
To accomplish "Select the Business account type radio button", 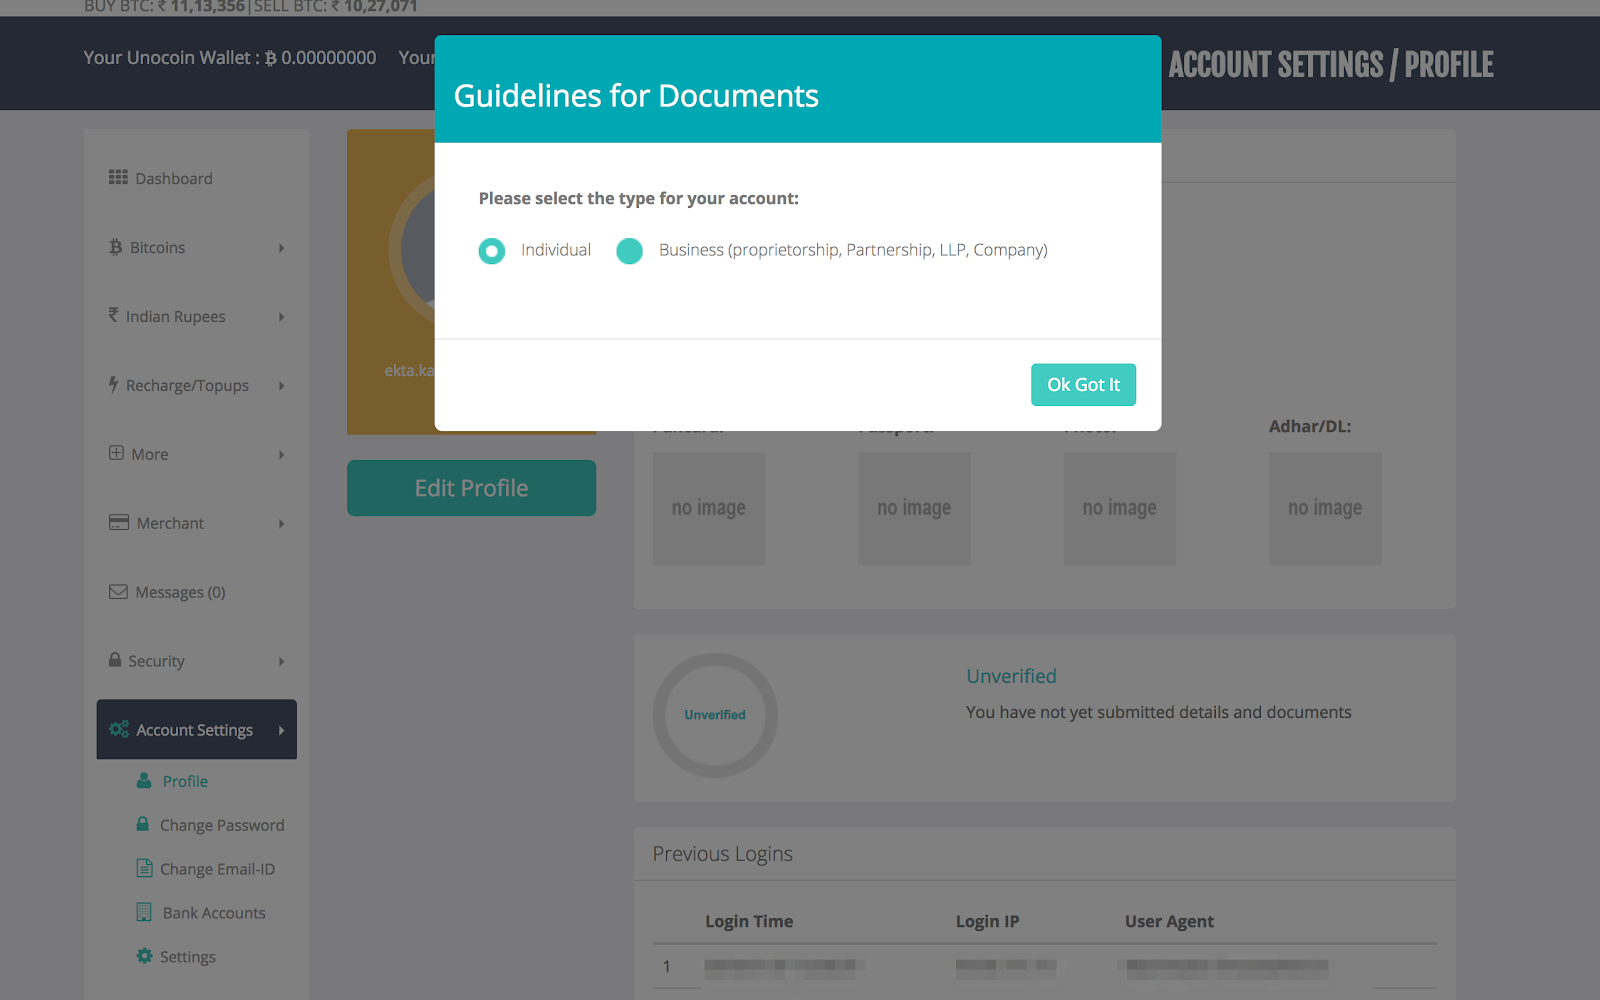I will pos(629,251).
